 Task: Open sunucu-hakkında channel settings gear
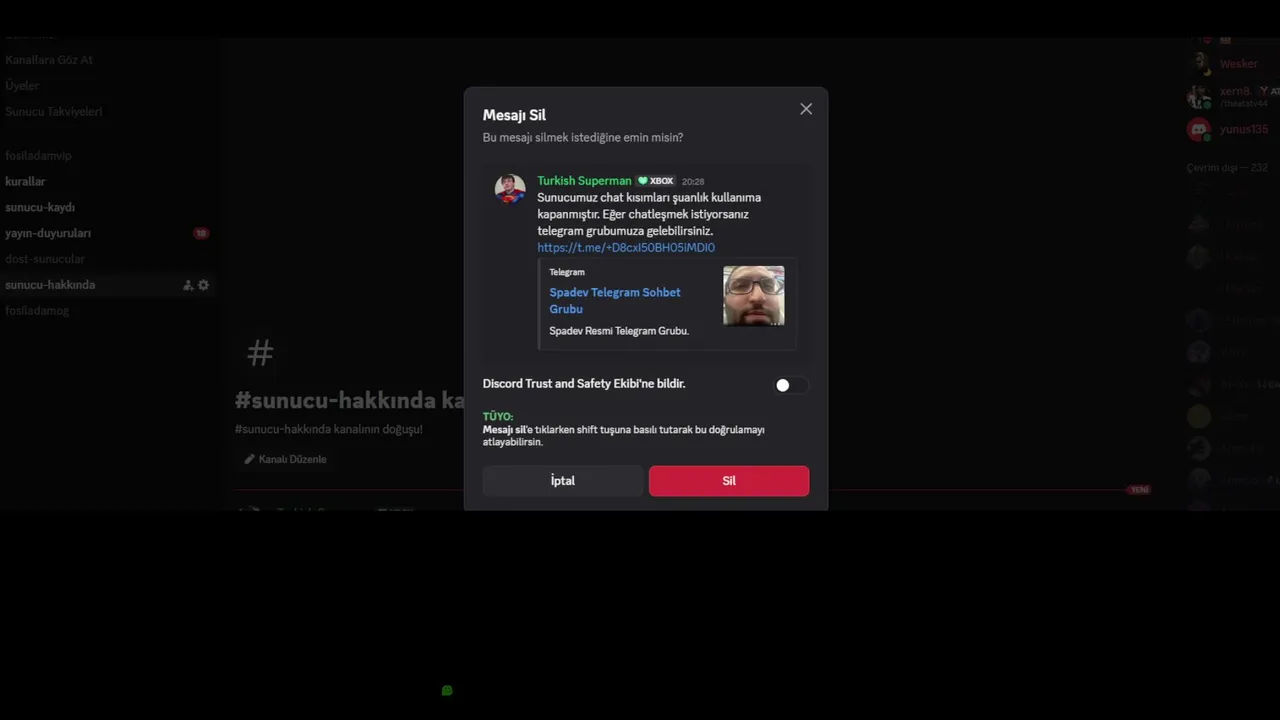tap(204, 285)
